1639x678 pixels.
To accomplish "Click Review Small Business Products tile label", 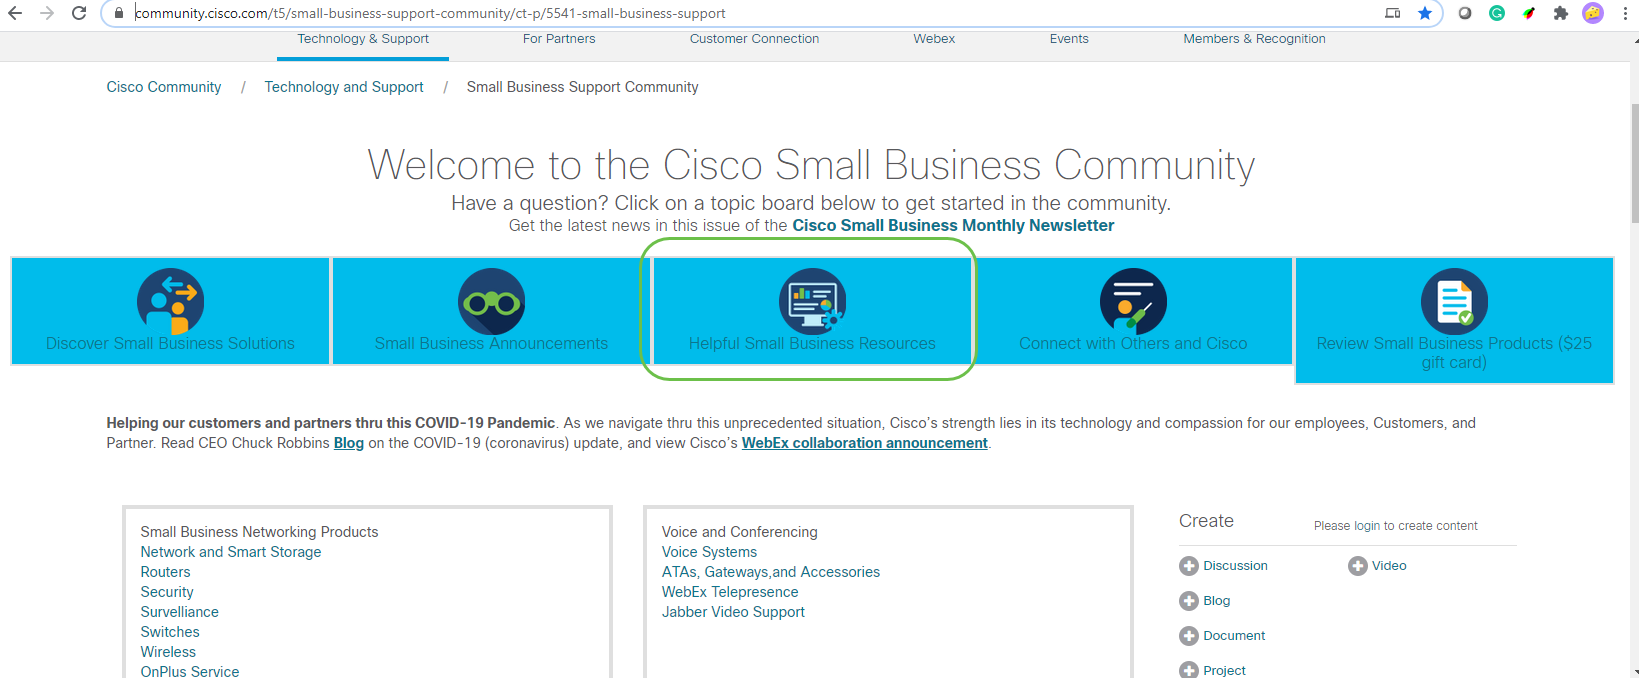I will click(1454, 353).
